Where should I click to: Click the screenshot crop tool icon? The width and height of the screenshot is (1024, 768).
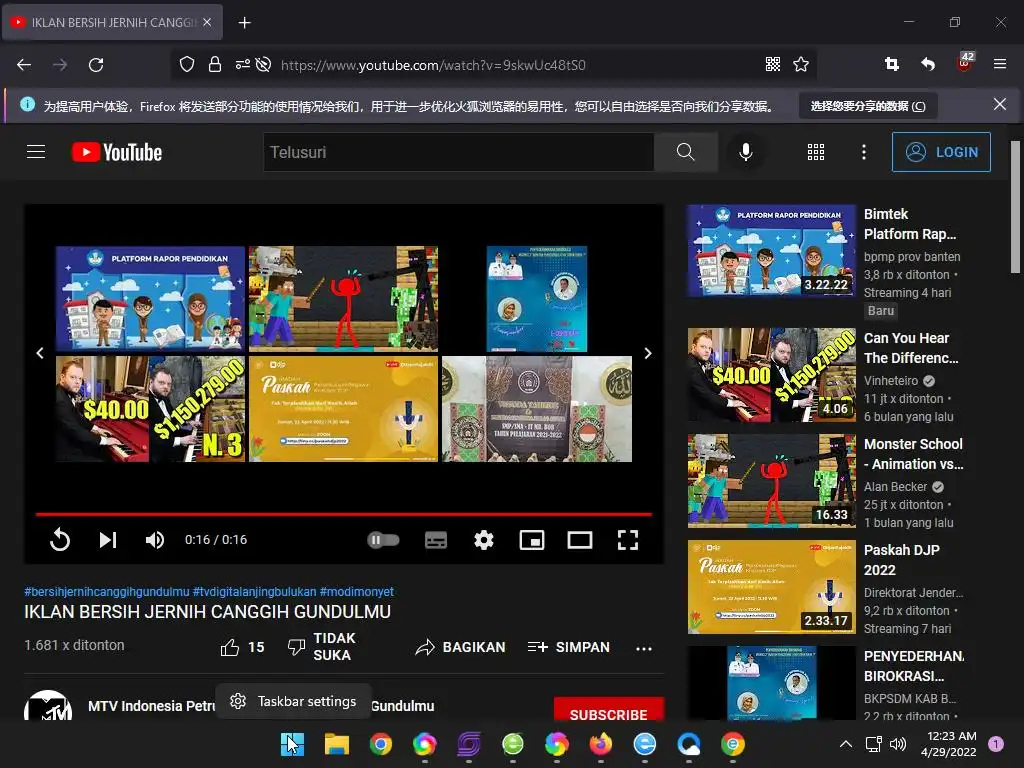pyautogui.click(x=891, y=64)
